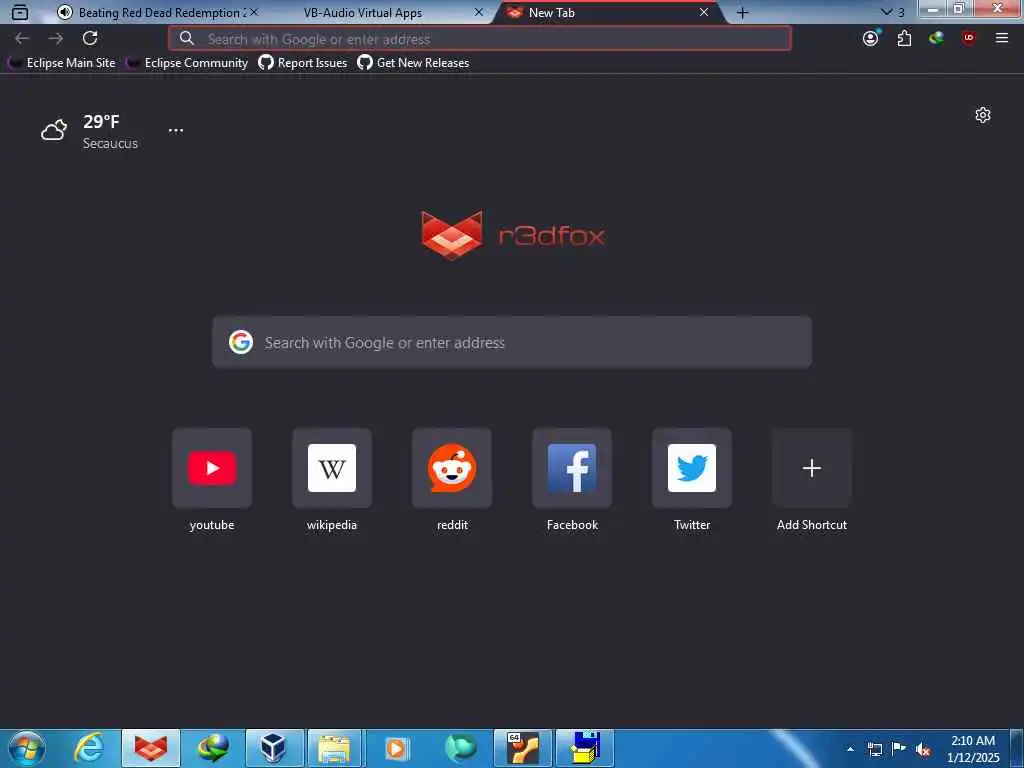Go back one page
The width and height of the screenshot is (1024, 768).
[22, 39]
